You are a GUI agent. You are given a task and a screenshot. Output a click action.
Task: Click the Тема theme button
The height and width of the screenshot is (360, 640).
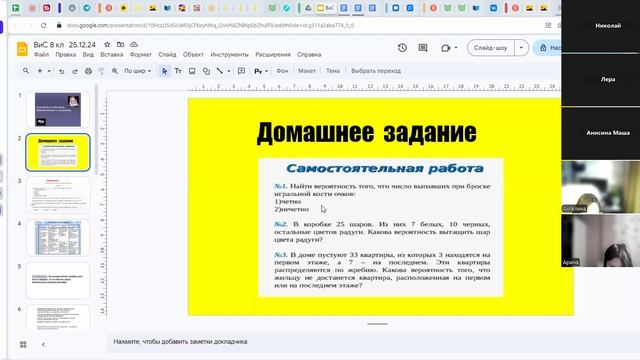pyautogui.click(x=333, y=71)
